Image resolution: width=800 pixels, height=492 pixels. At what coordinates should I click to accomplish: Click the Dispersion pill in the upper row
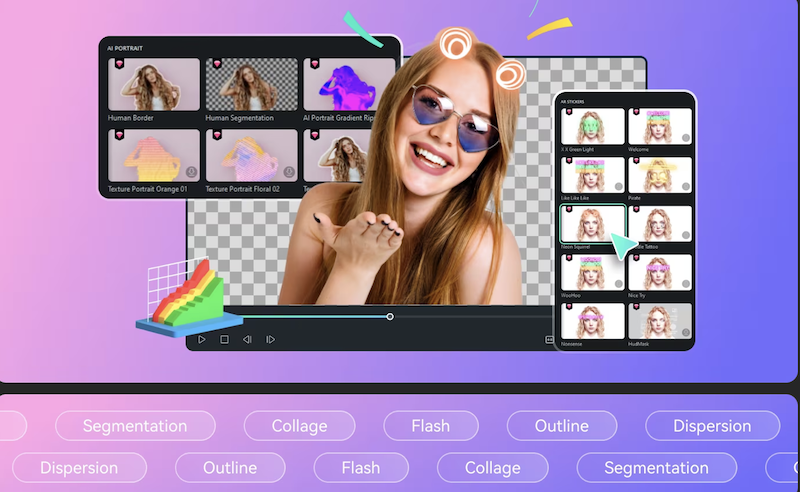[x=712, y=426]
